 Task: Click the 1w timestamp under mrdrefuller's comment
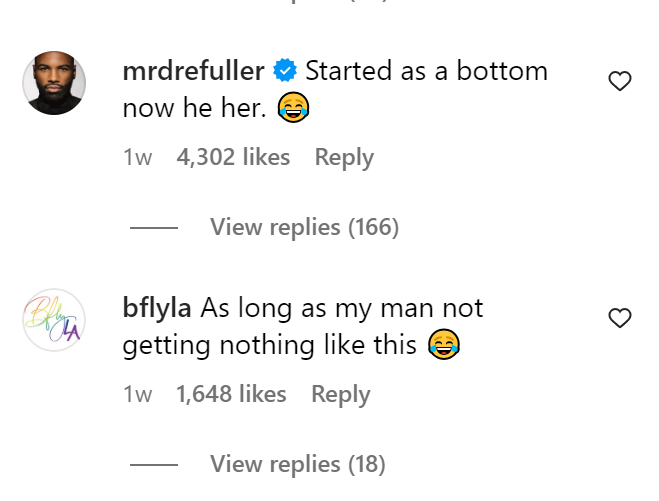137,157
